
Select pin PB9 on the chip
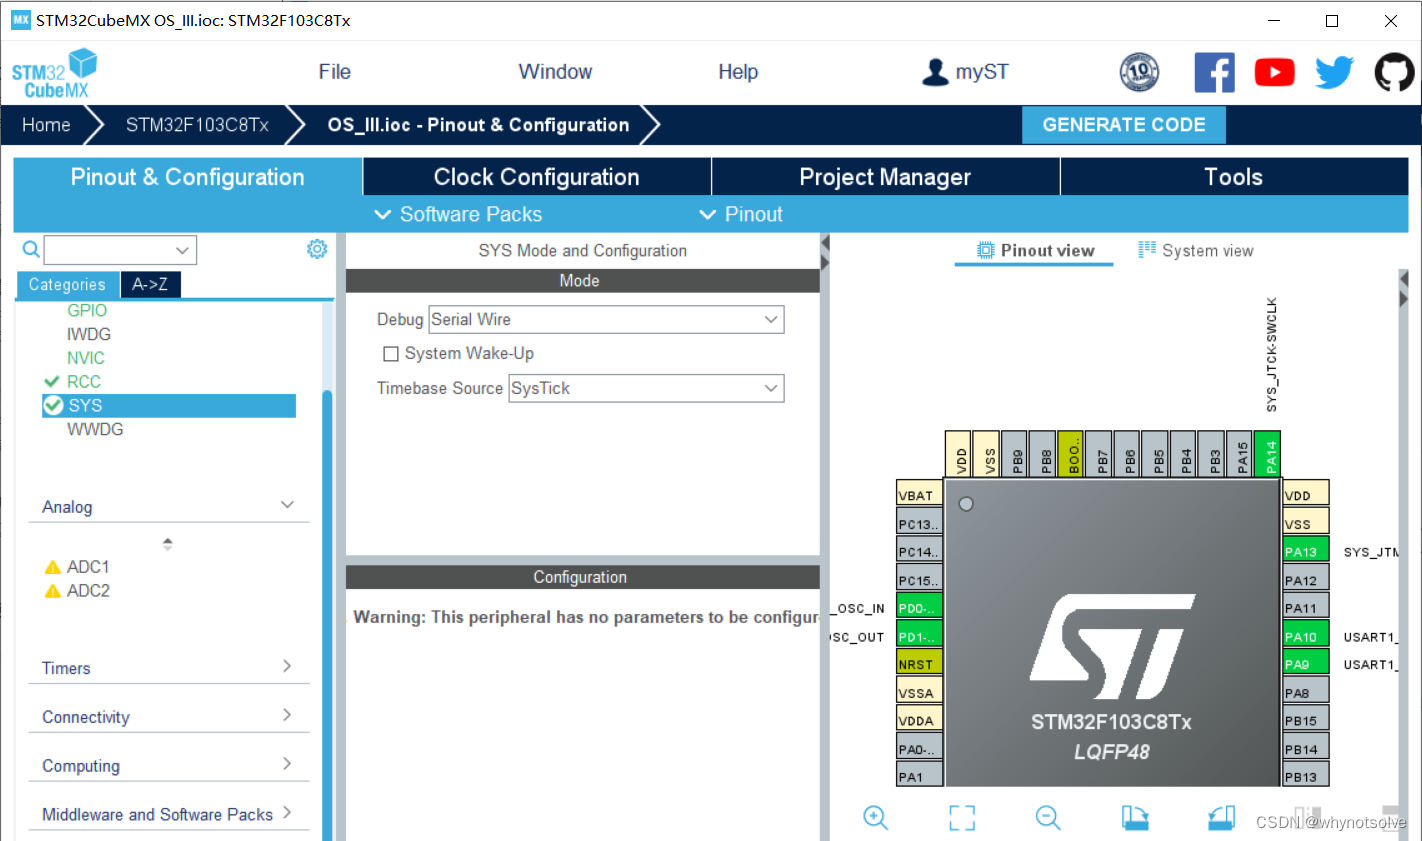click(1014, 454)
